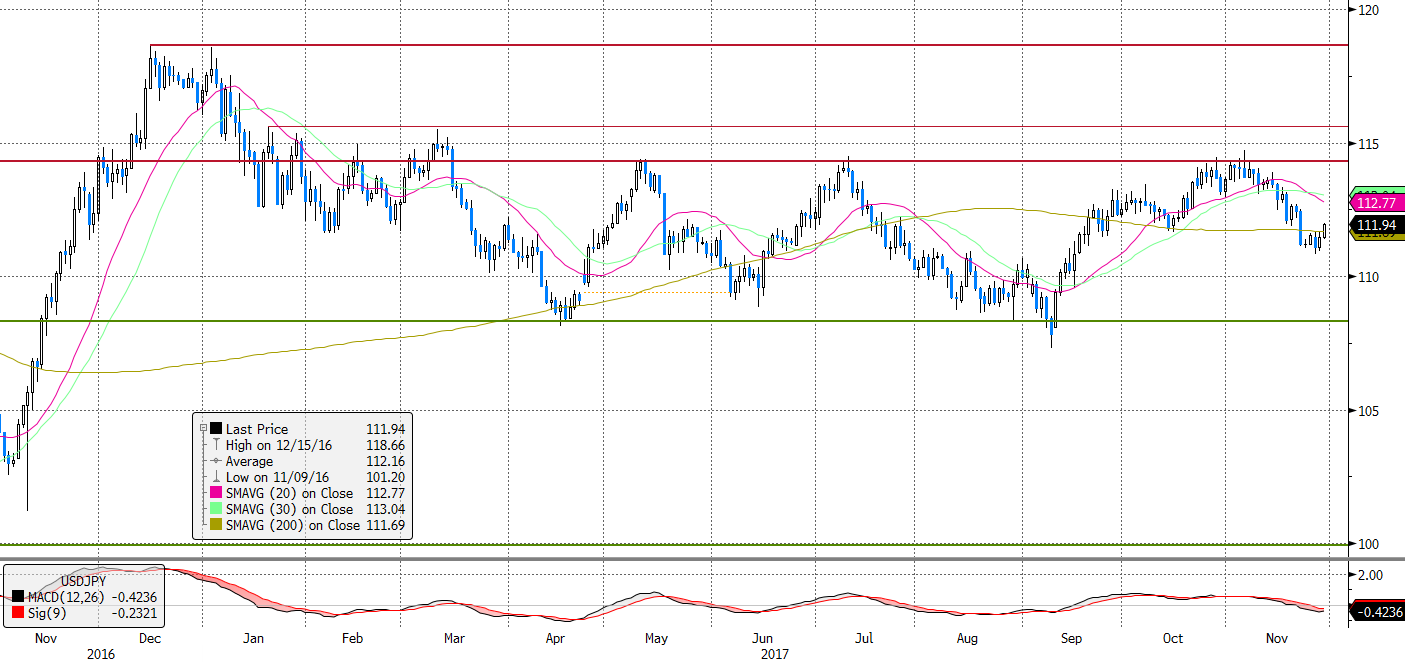Select the Sig(9) legend label
The width and height of the screenshot is (1405, 664).
[45, 613]
